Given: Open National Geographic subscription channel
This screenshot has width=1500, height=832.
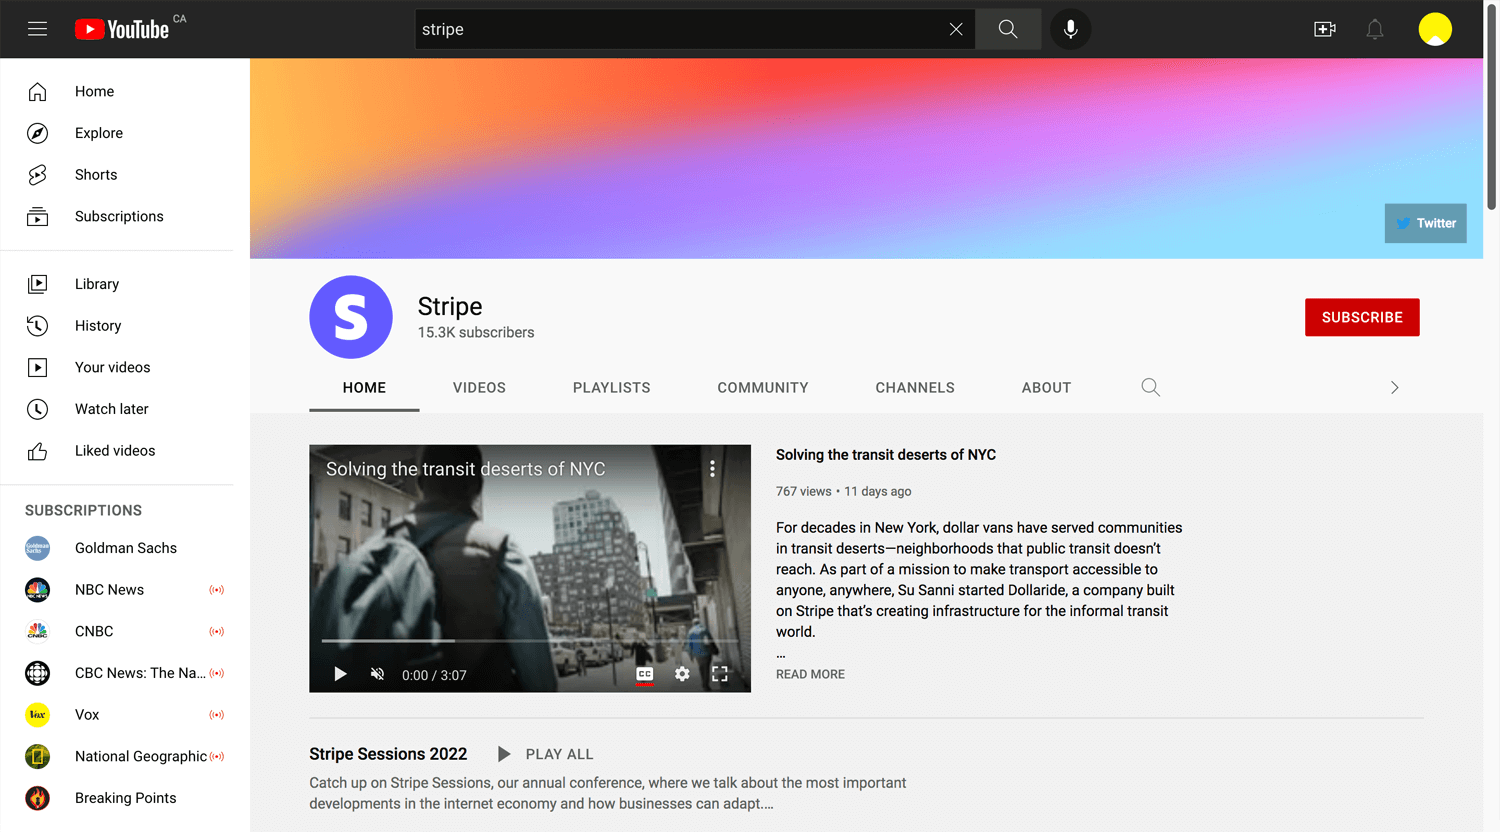Looking at the screenshot, I should pyautogui.click(x=117, y=757).
